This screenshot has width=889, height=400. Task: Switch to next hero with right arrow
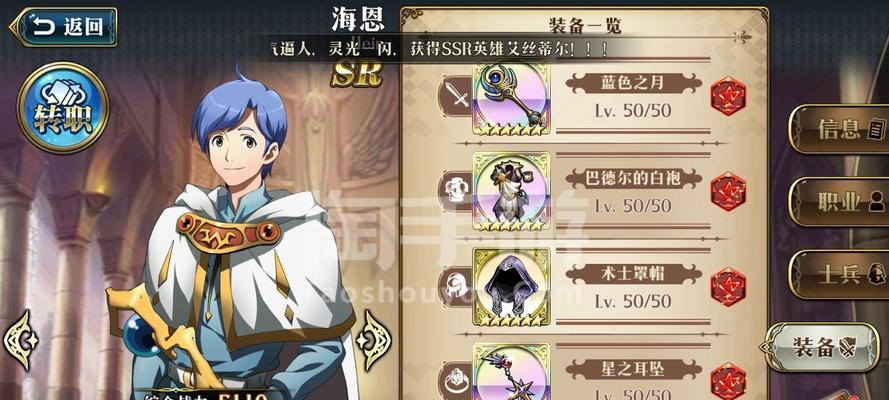coord(373,341)
